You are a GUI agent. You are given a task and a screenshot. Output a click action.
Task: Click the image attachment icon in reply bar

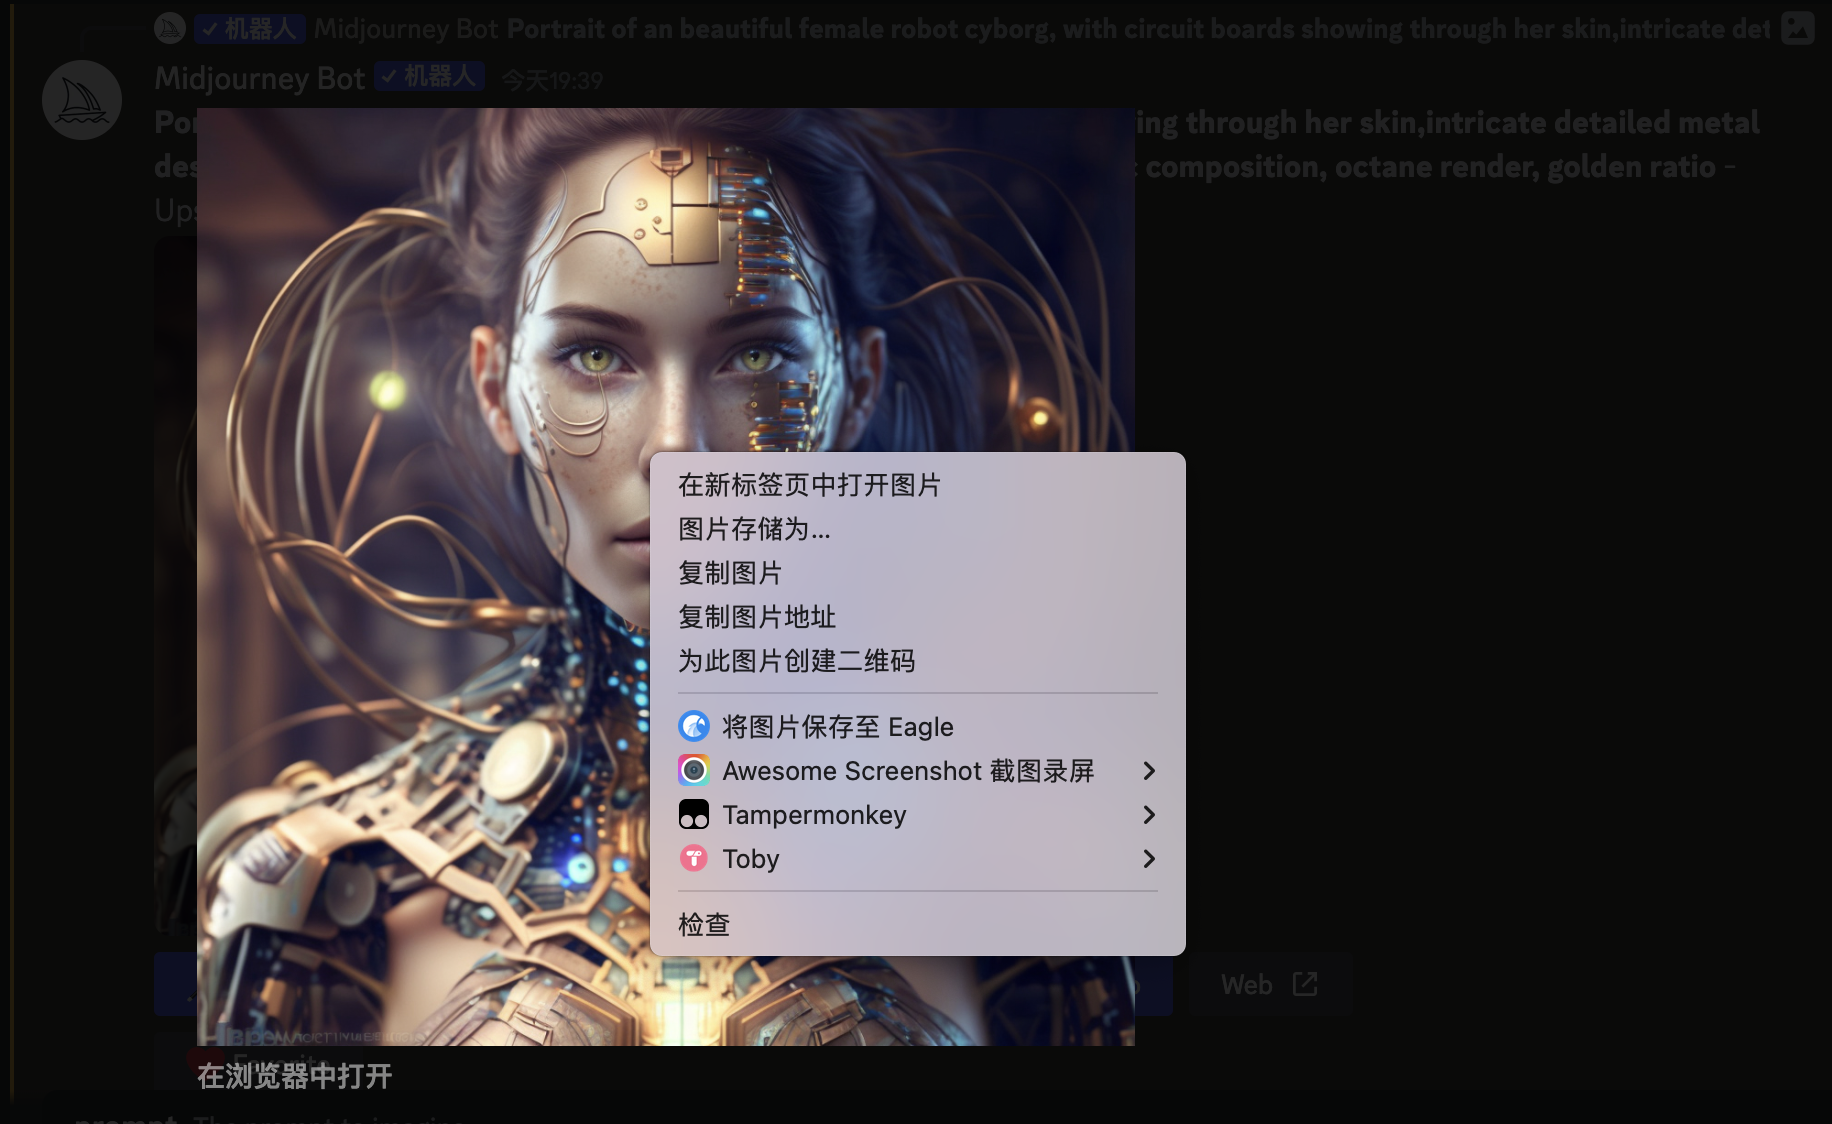point(1797,28)
